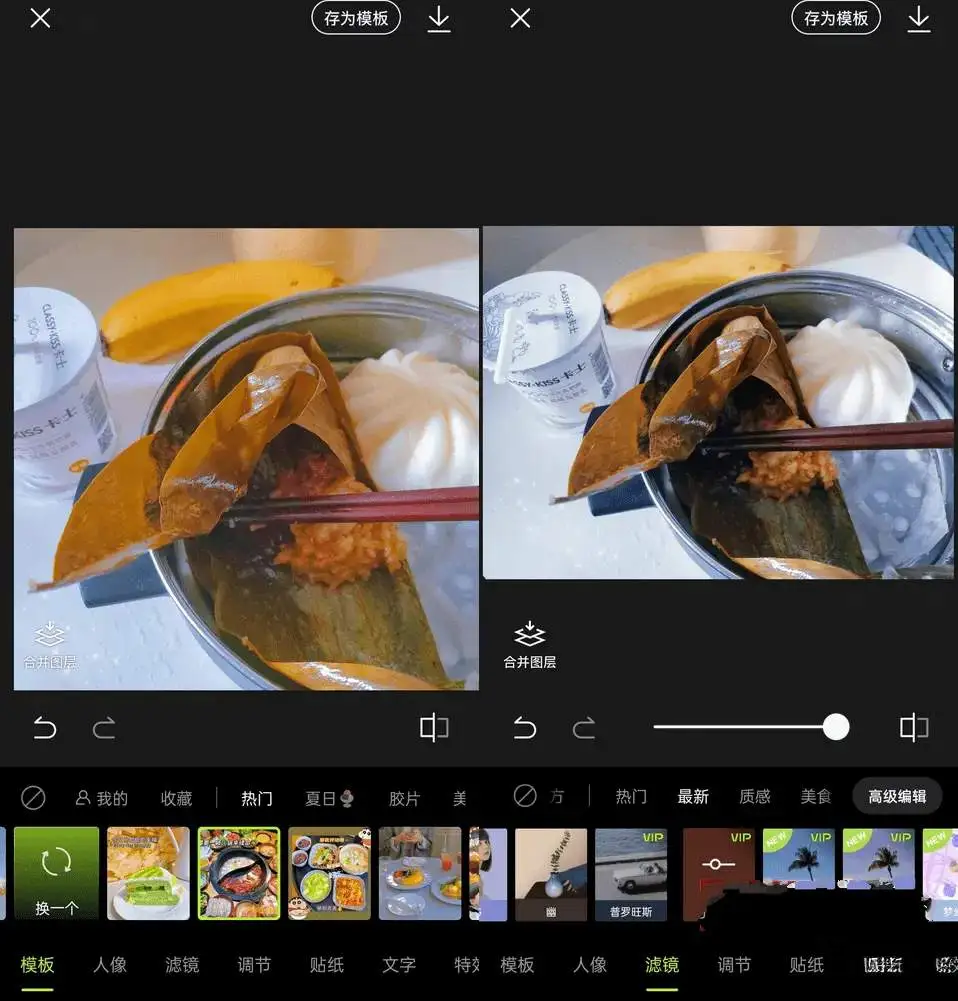
Task: Tap the adjust icon on the red filter
Action: [718, 865]
